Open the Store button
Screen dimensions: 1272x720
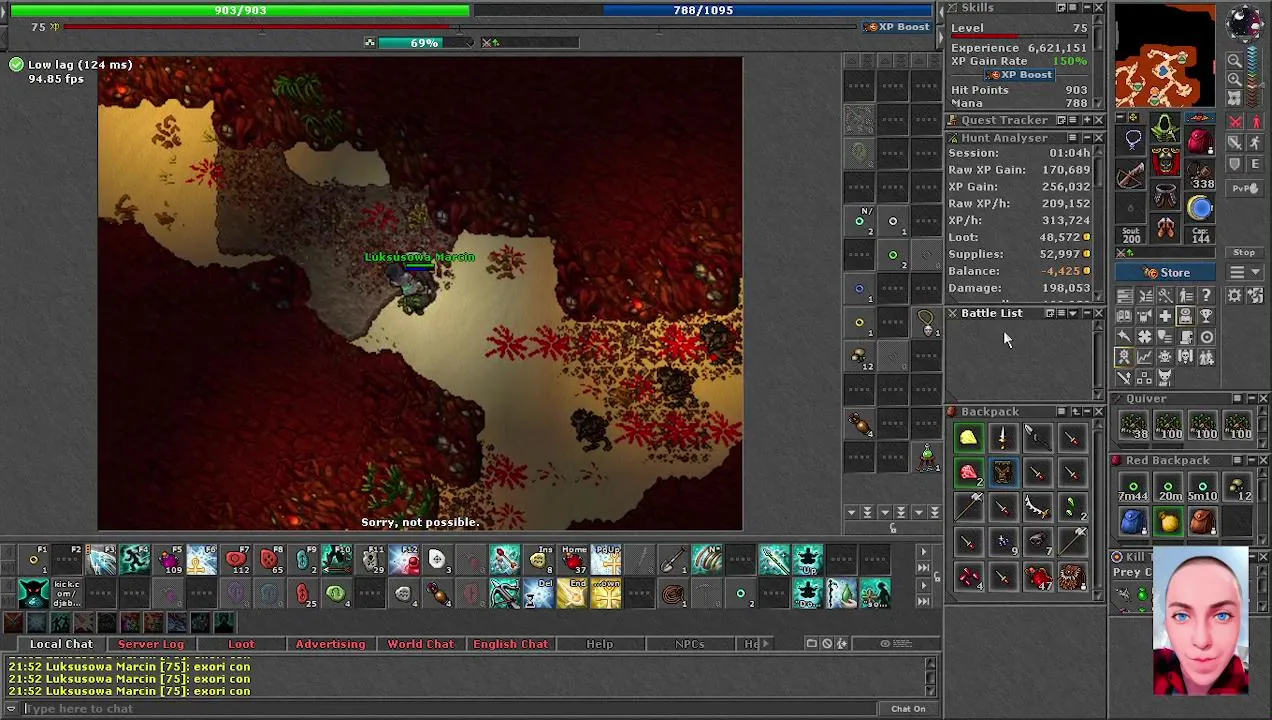point(1165,272)
